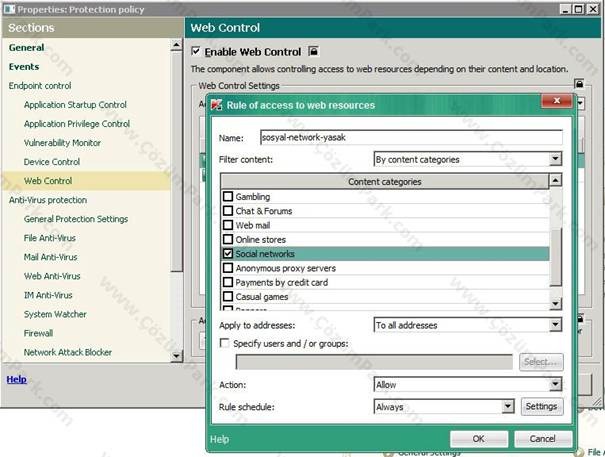Check the Chat & Forums category

(x=228, y=211)
